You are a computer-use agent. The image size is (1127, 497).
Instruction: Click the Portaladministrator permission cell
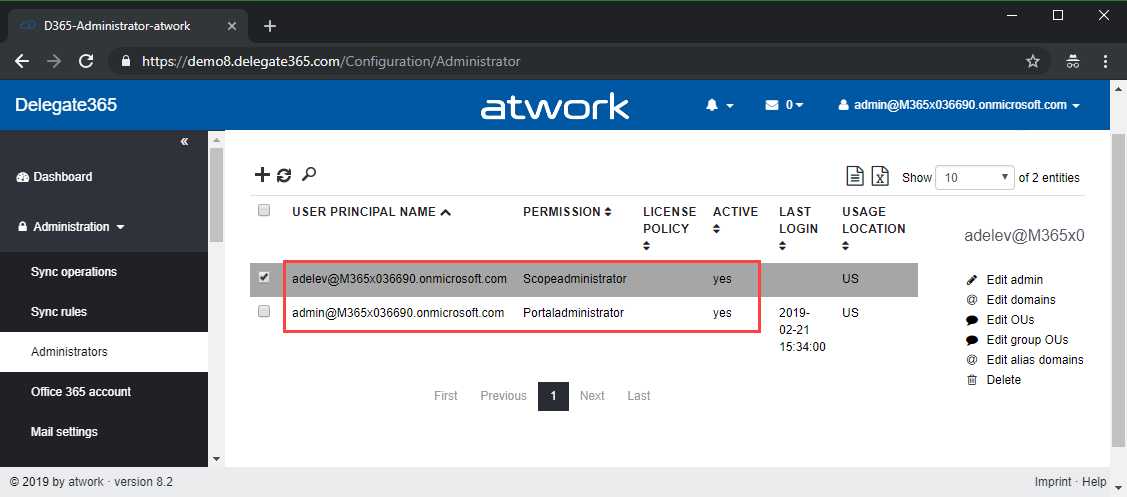pos(574,313)
